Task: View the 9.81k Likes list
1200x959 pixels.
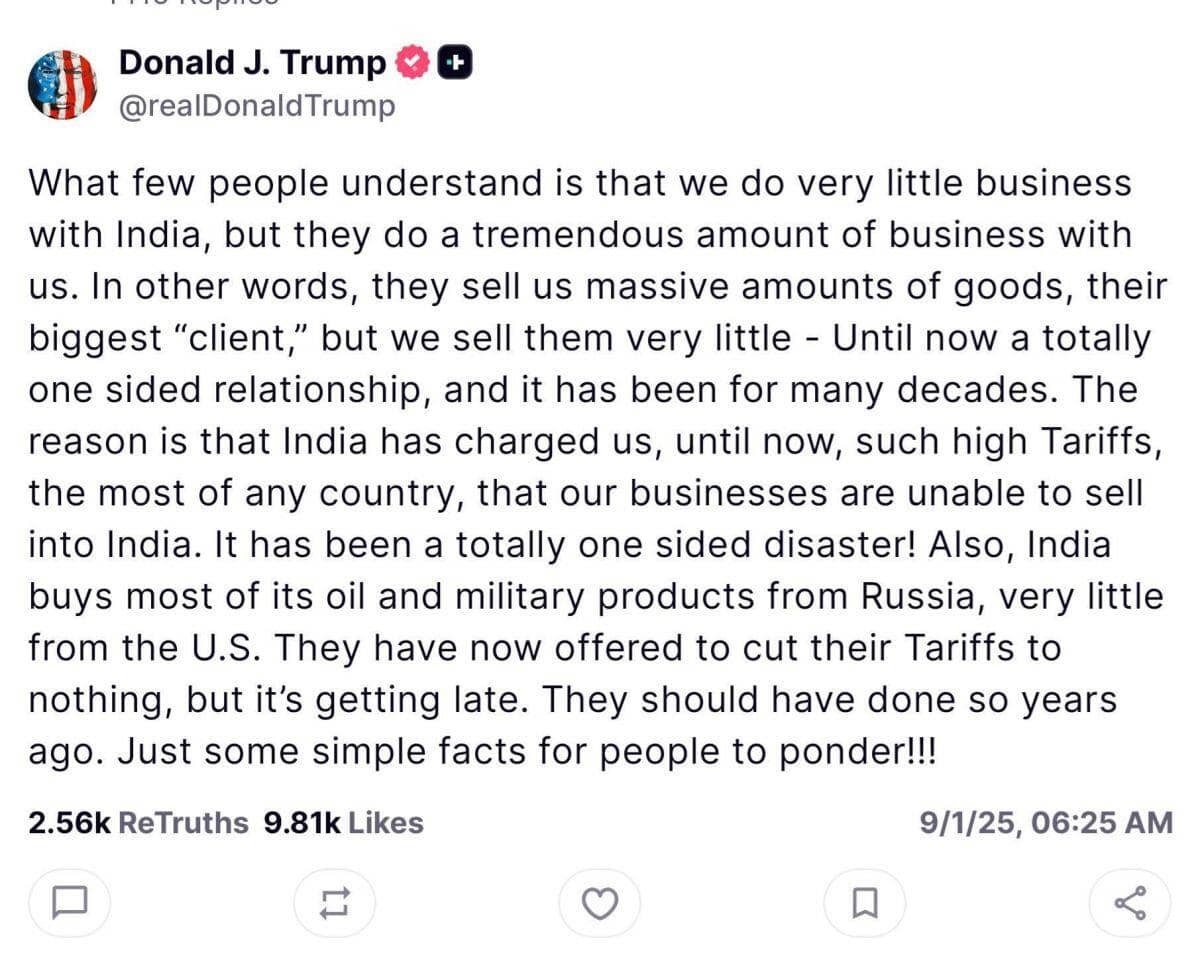Action: tap(343, 823)
